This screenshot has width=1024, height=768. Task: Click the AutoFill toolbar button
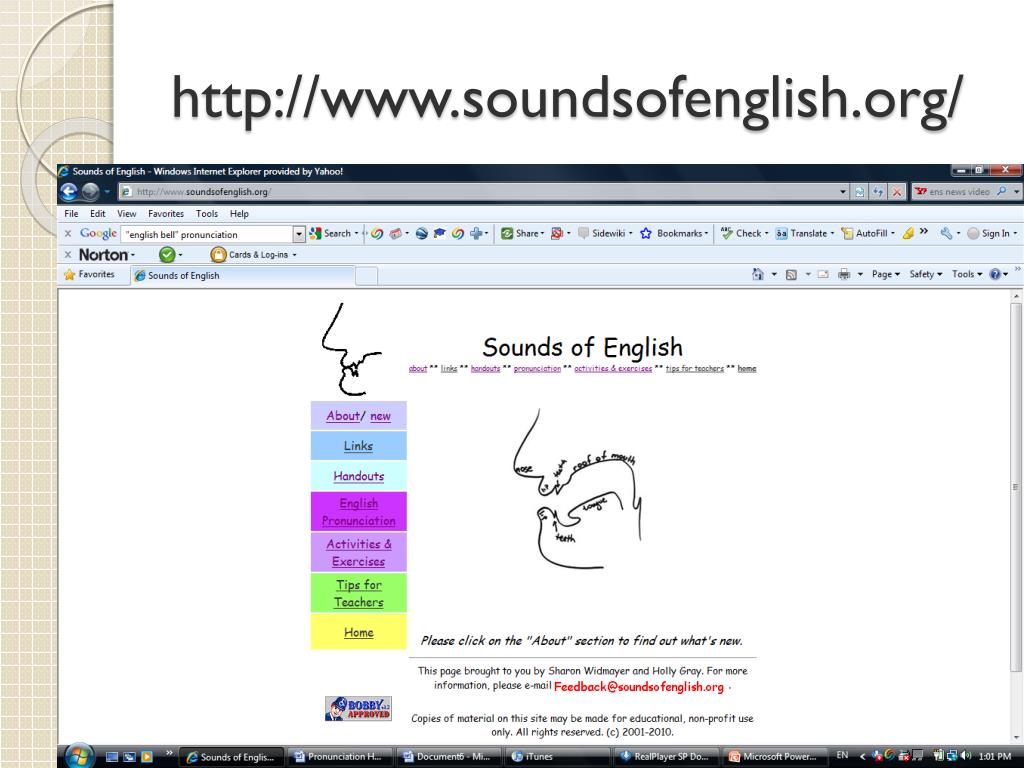(867, 233)
